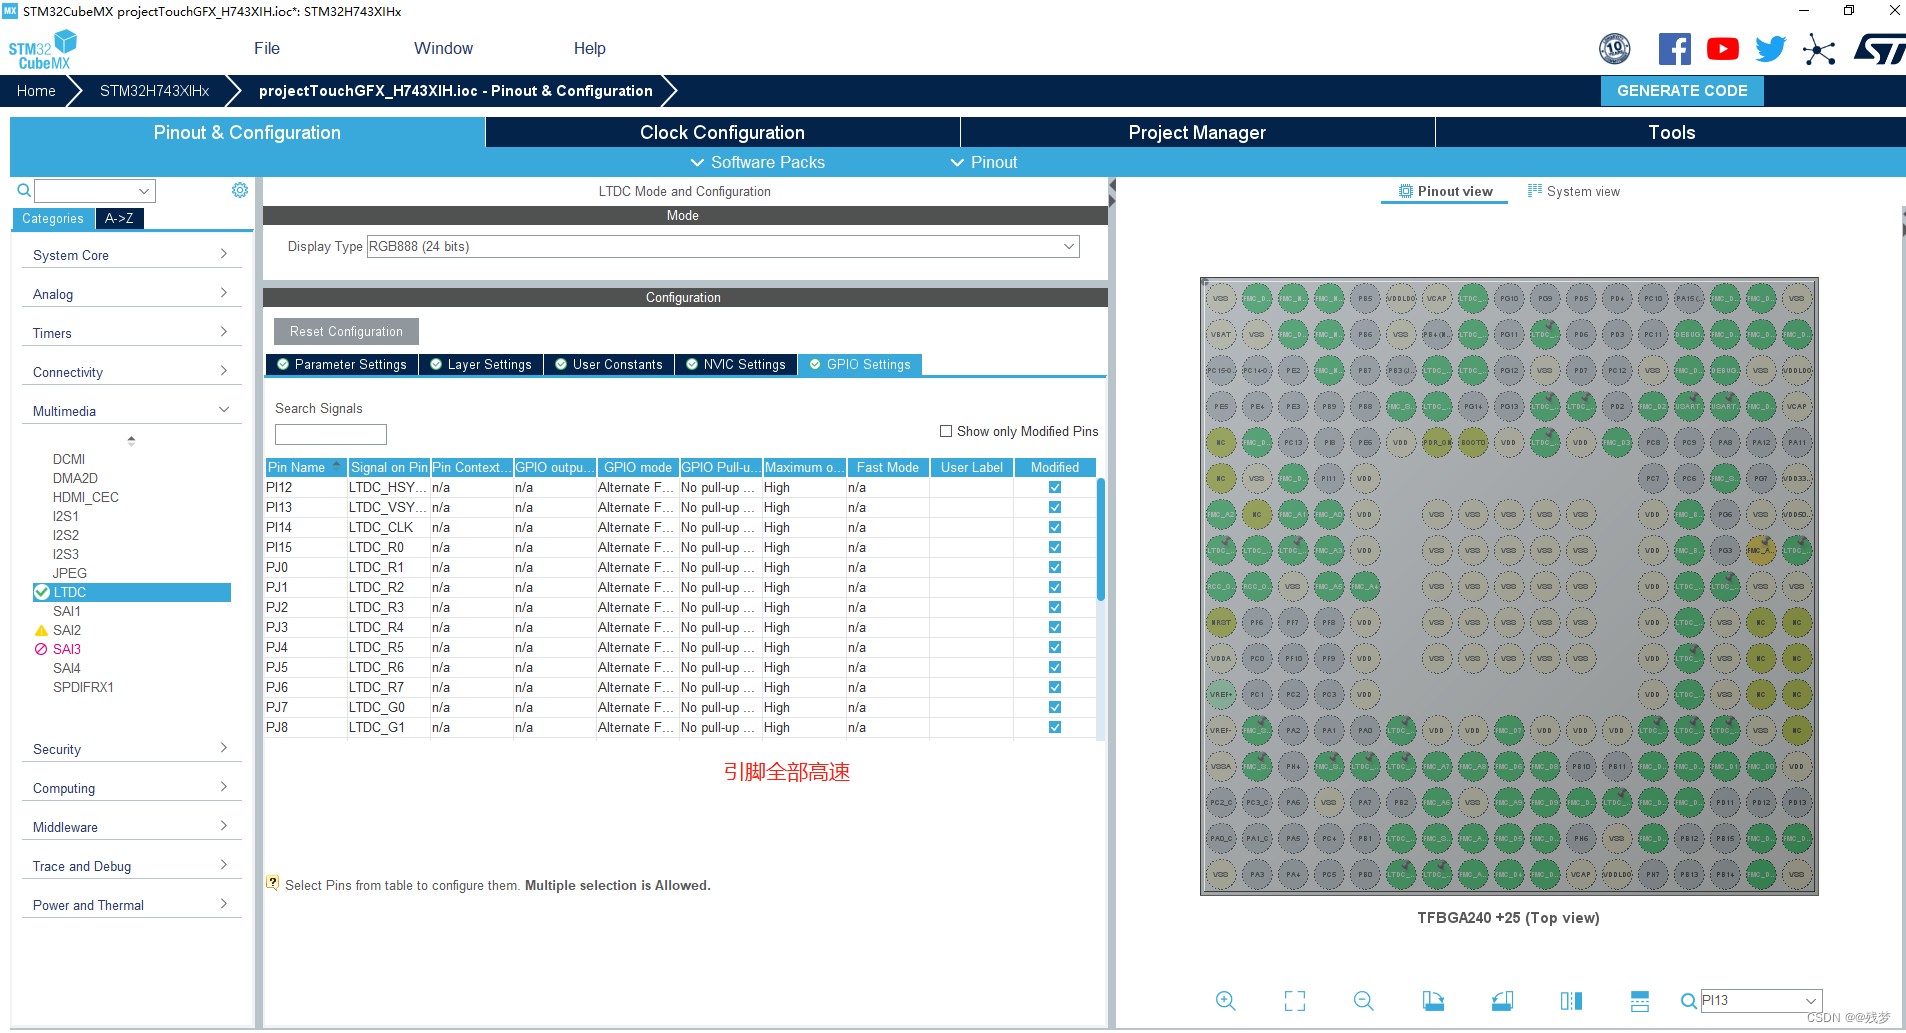Image resolution: width=1906 pixels, height=1033 pixels.
Task: Rotate the chip clockwise
Action: coord(1433,1001)
